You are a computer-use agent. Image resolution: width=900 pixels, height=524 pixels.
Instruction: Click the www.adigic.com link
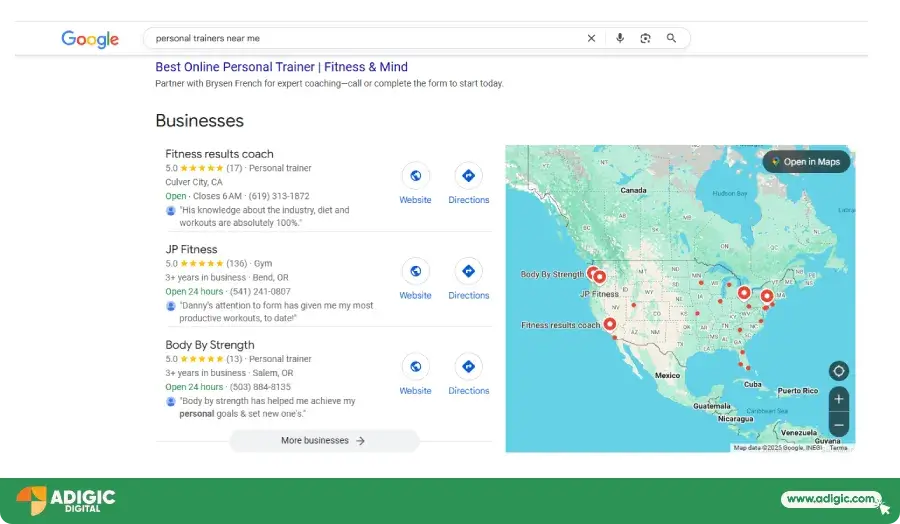(831, 499)
